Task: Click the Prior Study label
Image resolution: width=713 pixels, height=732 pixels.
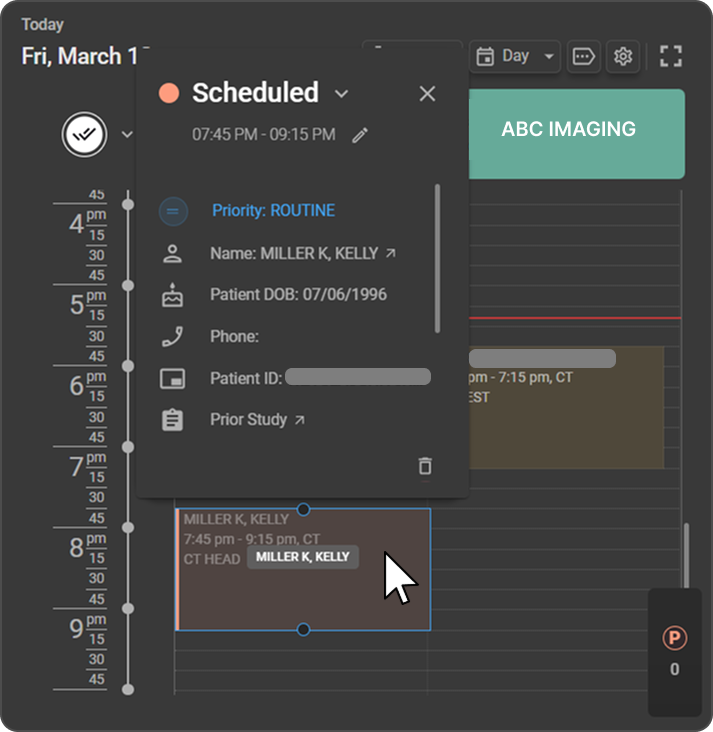Action: pos(248,420)
